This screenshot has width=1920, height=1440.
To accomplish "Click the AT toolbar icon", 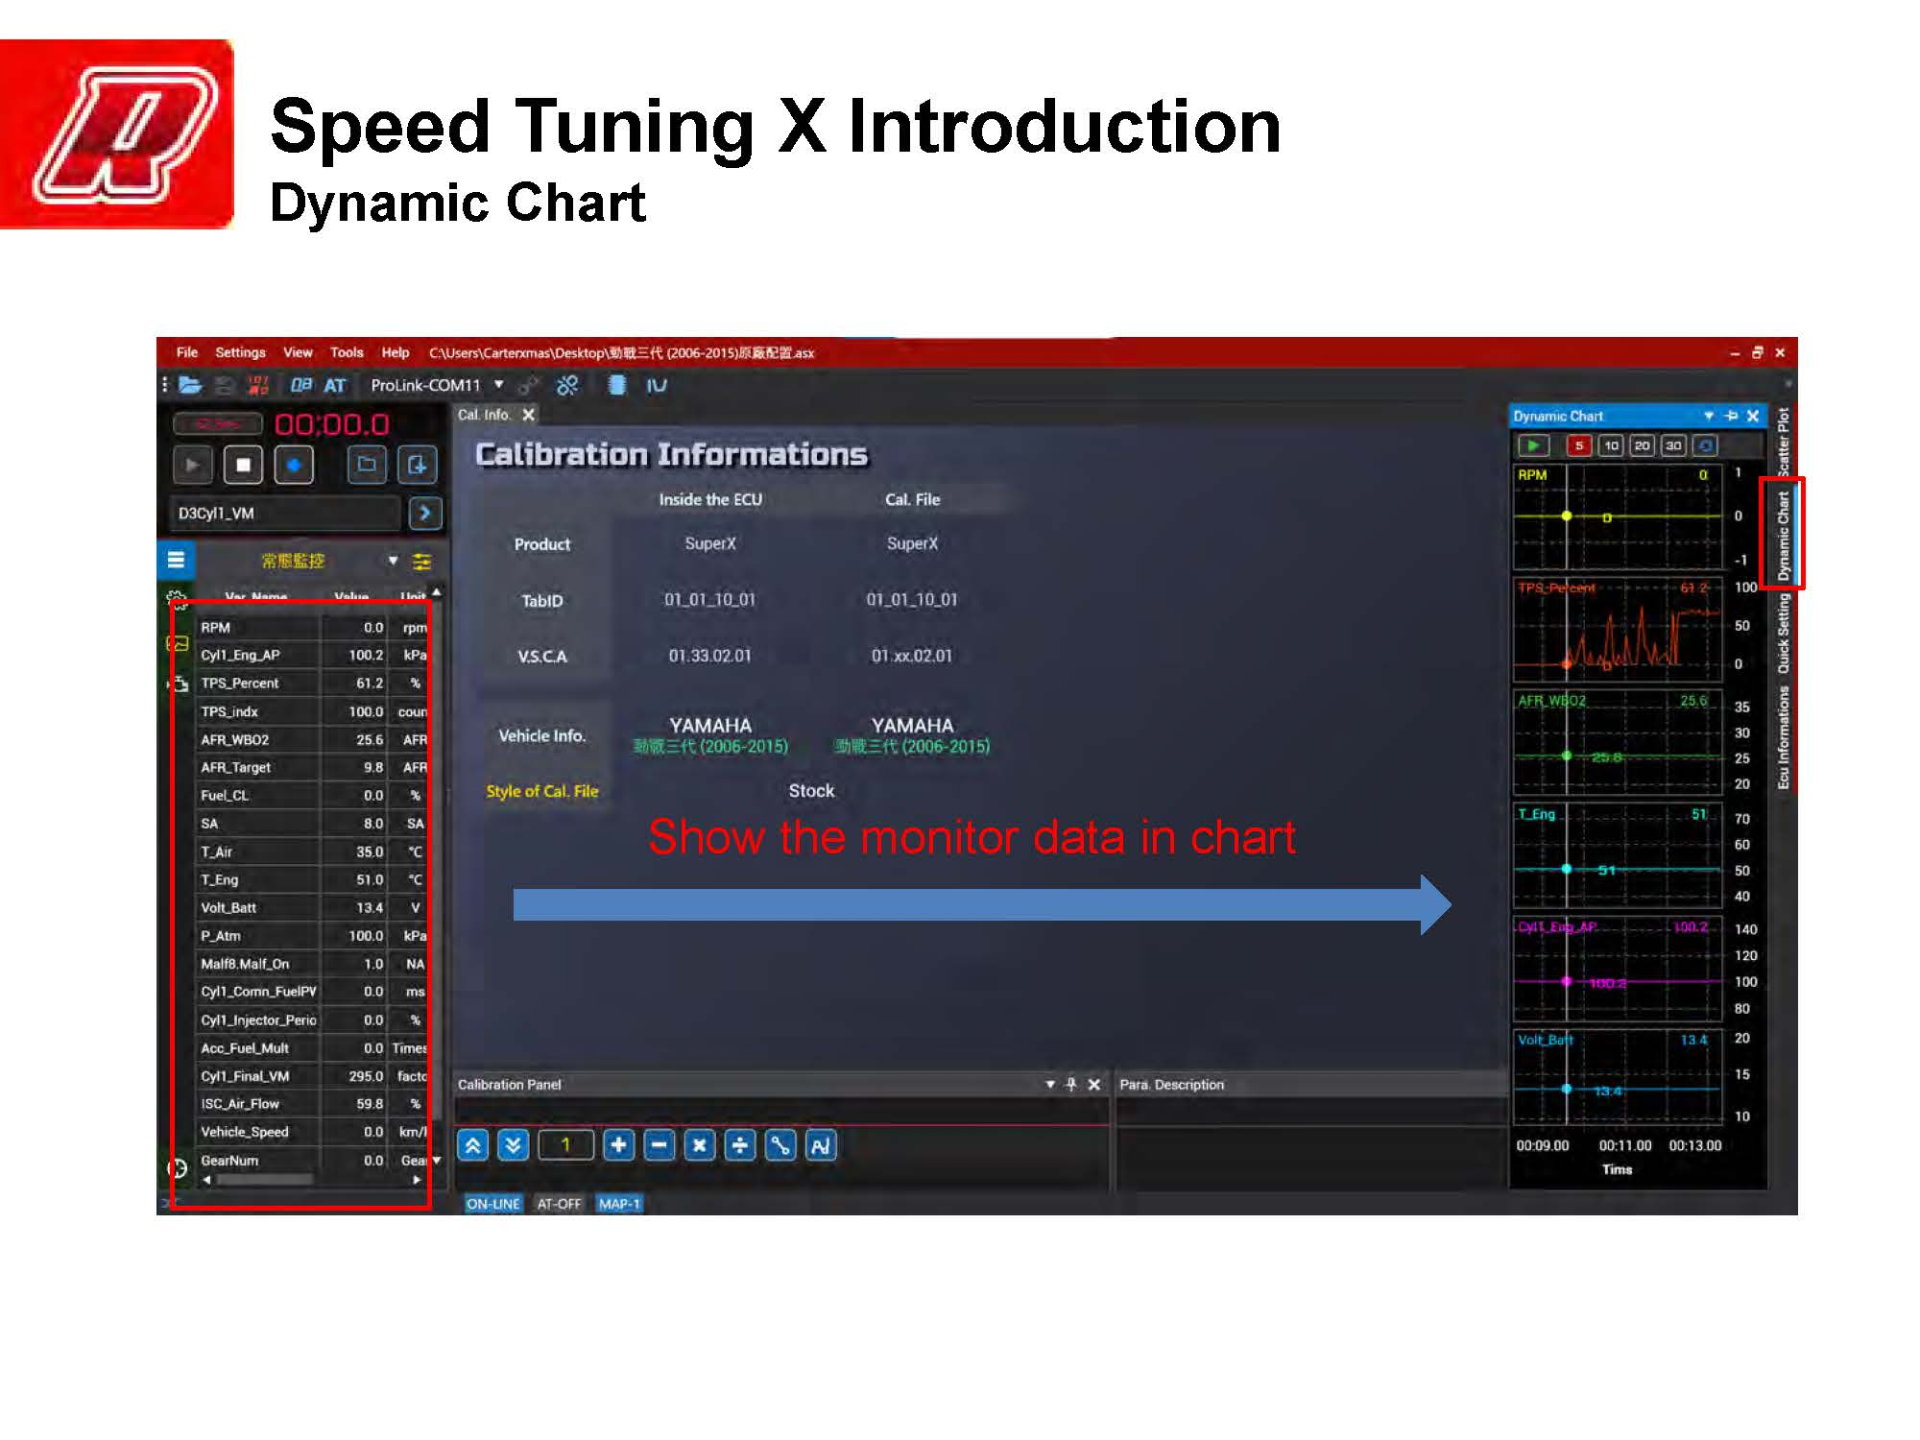I will 336,386.
